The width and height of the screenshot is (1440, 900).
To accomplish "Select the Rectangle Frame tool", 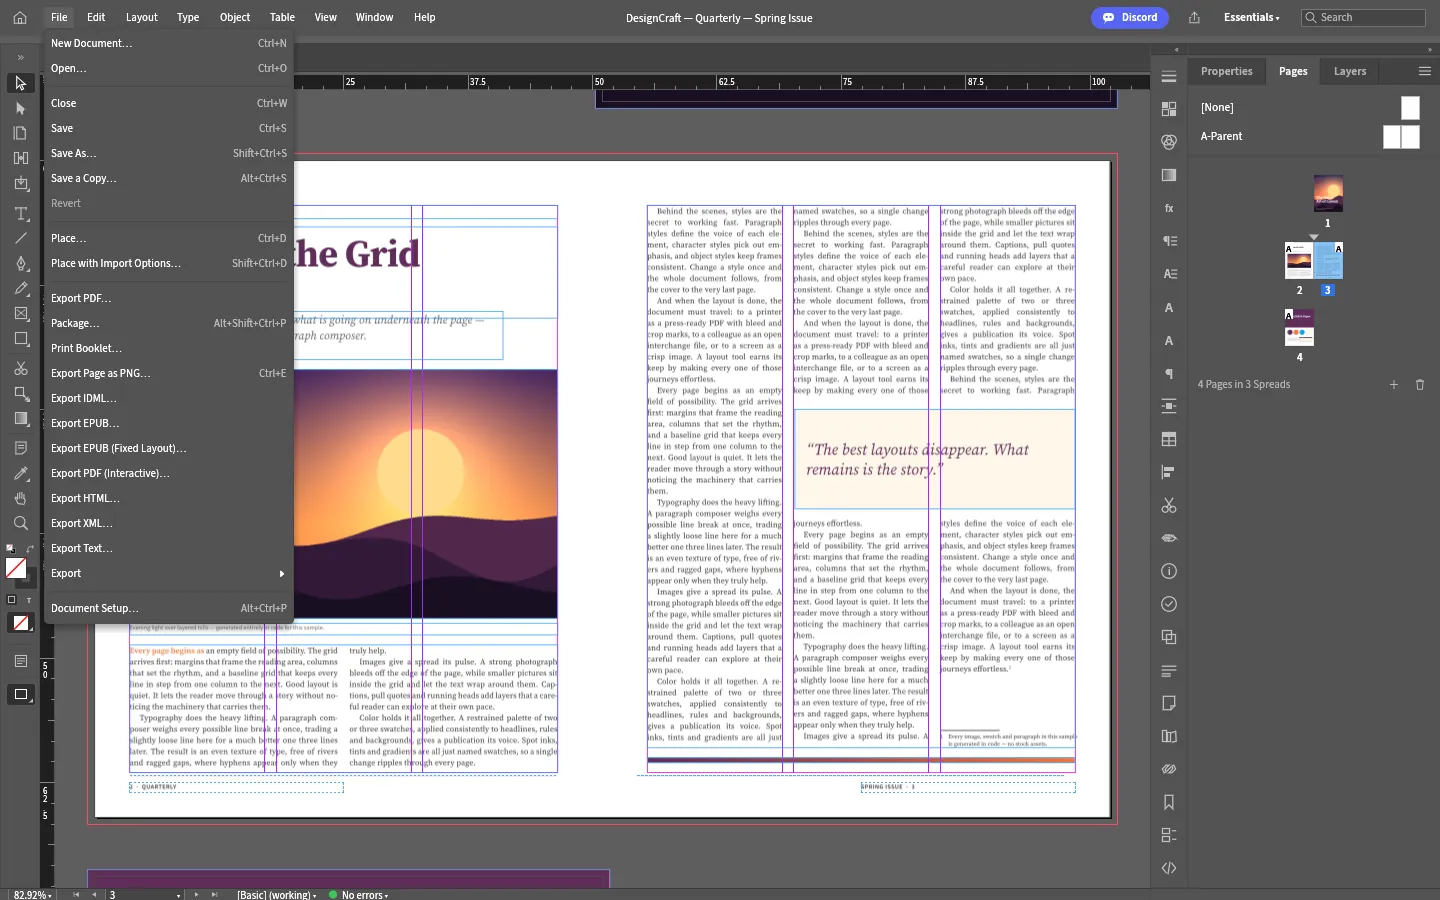I will (20, 313).
